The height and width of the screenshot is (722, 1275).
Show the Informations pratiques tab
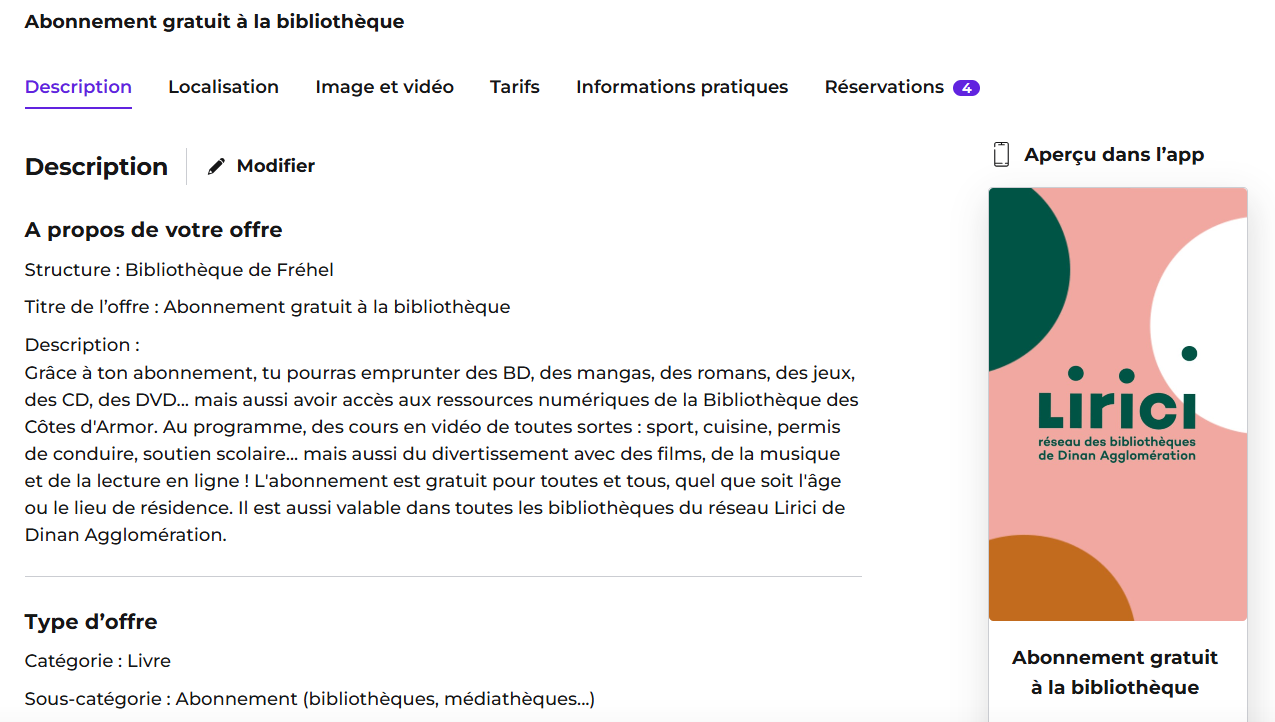[682, 87]
